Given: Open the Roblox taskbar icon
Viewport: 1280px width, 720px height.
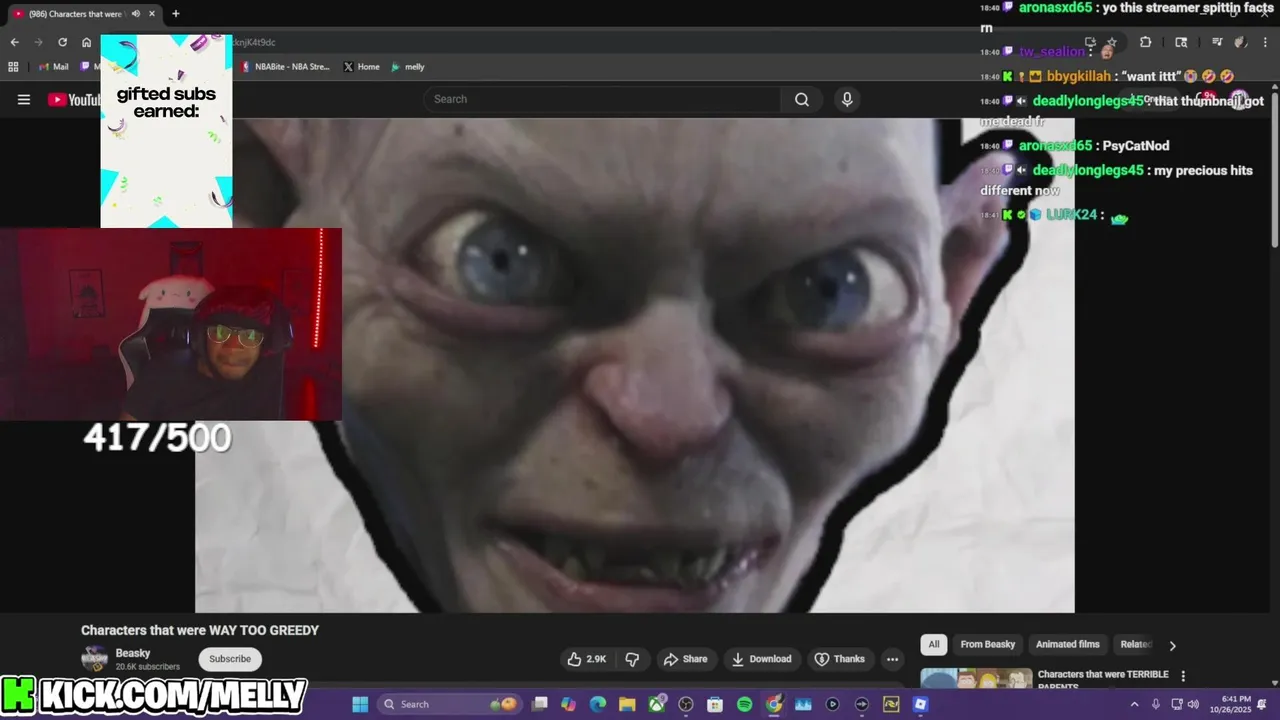Looking at the screenshot, I should (x=920, y=704).
